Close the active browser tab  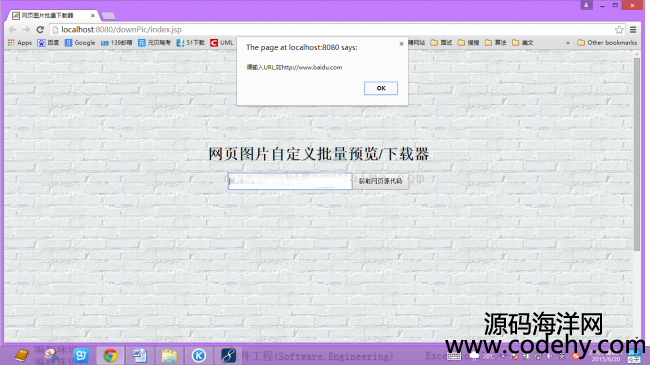click(92, 15)
